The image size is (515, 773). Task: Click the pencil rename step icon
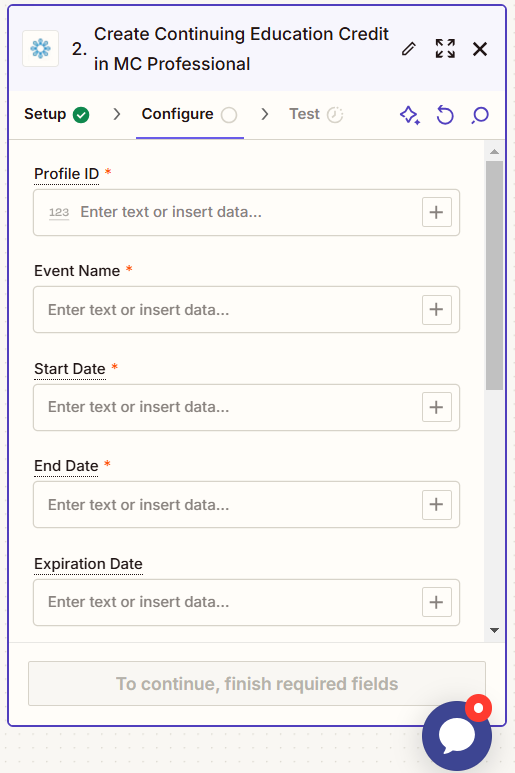coord(409,49)
